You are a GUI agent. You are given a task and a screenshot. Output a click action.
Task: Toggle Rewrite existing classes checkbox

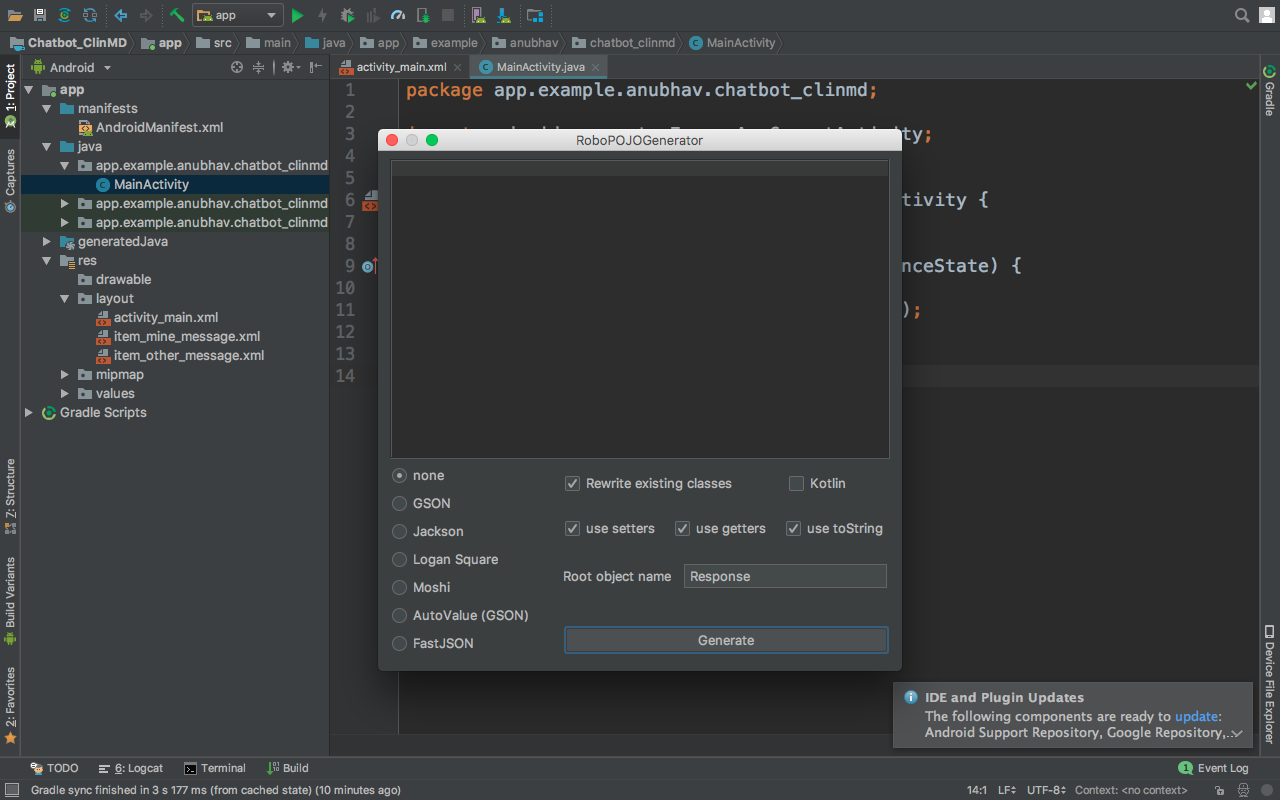[x=573, y=483]
